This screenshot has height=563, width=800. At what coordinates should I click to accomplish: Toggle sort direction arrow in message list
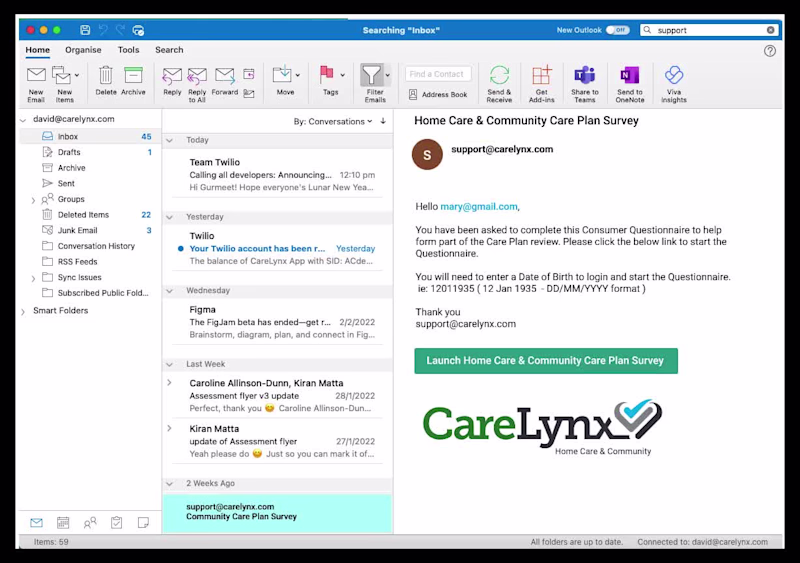coord(383,121)
